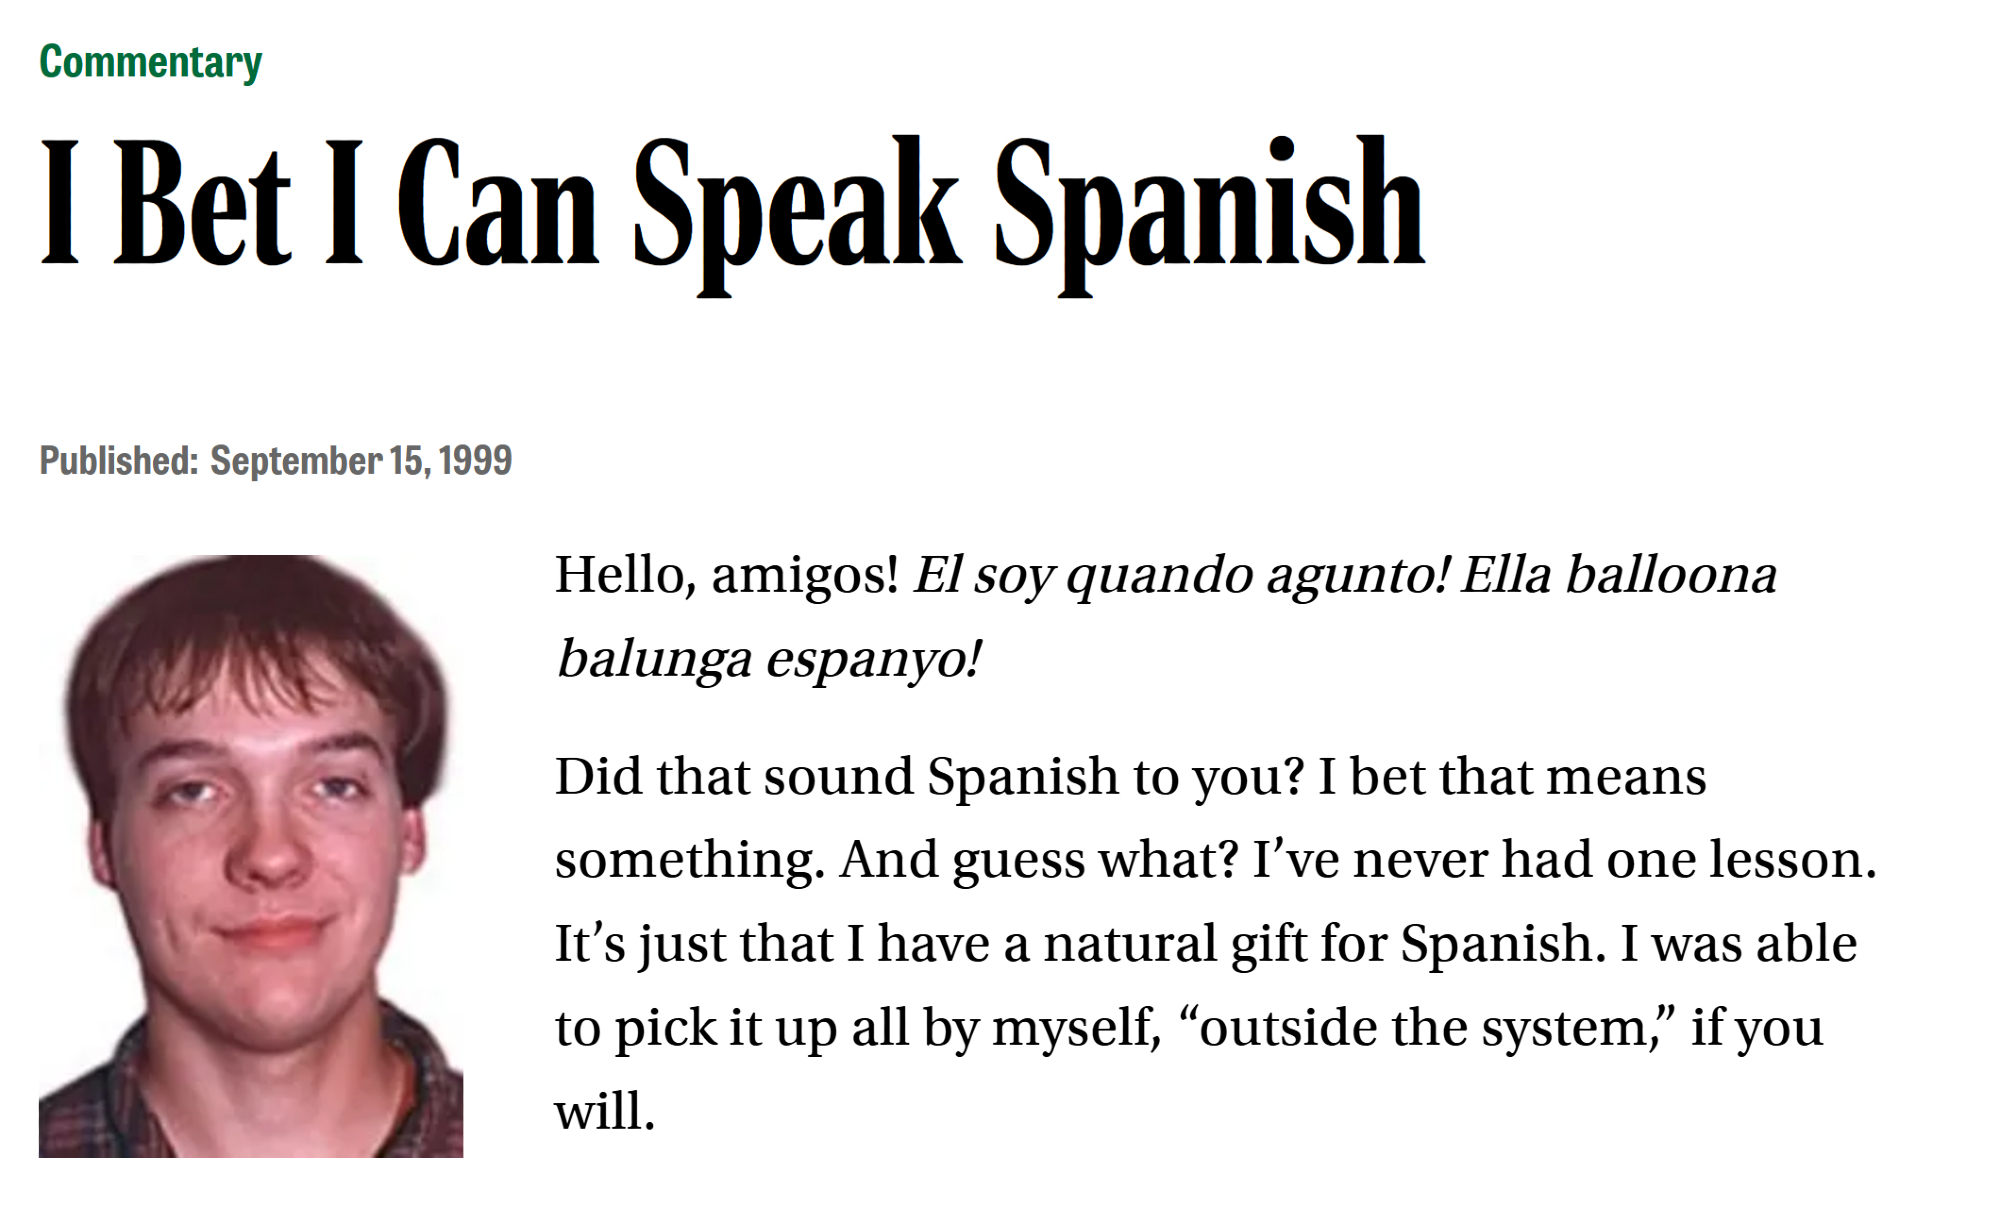Click the word "Speak" in the headline
Viewport: 2000px width, 1207px height.
tap(796, 205)
